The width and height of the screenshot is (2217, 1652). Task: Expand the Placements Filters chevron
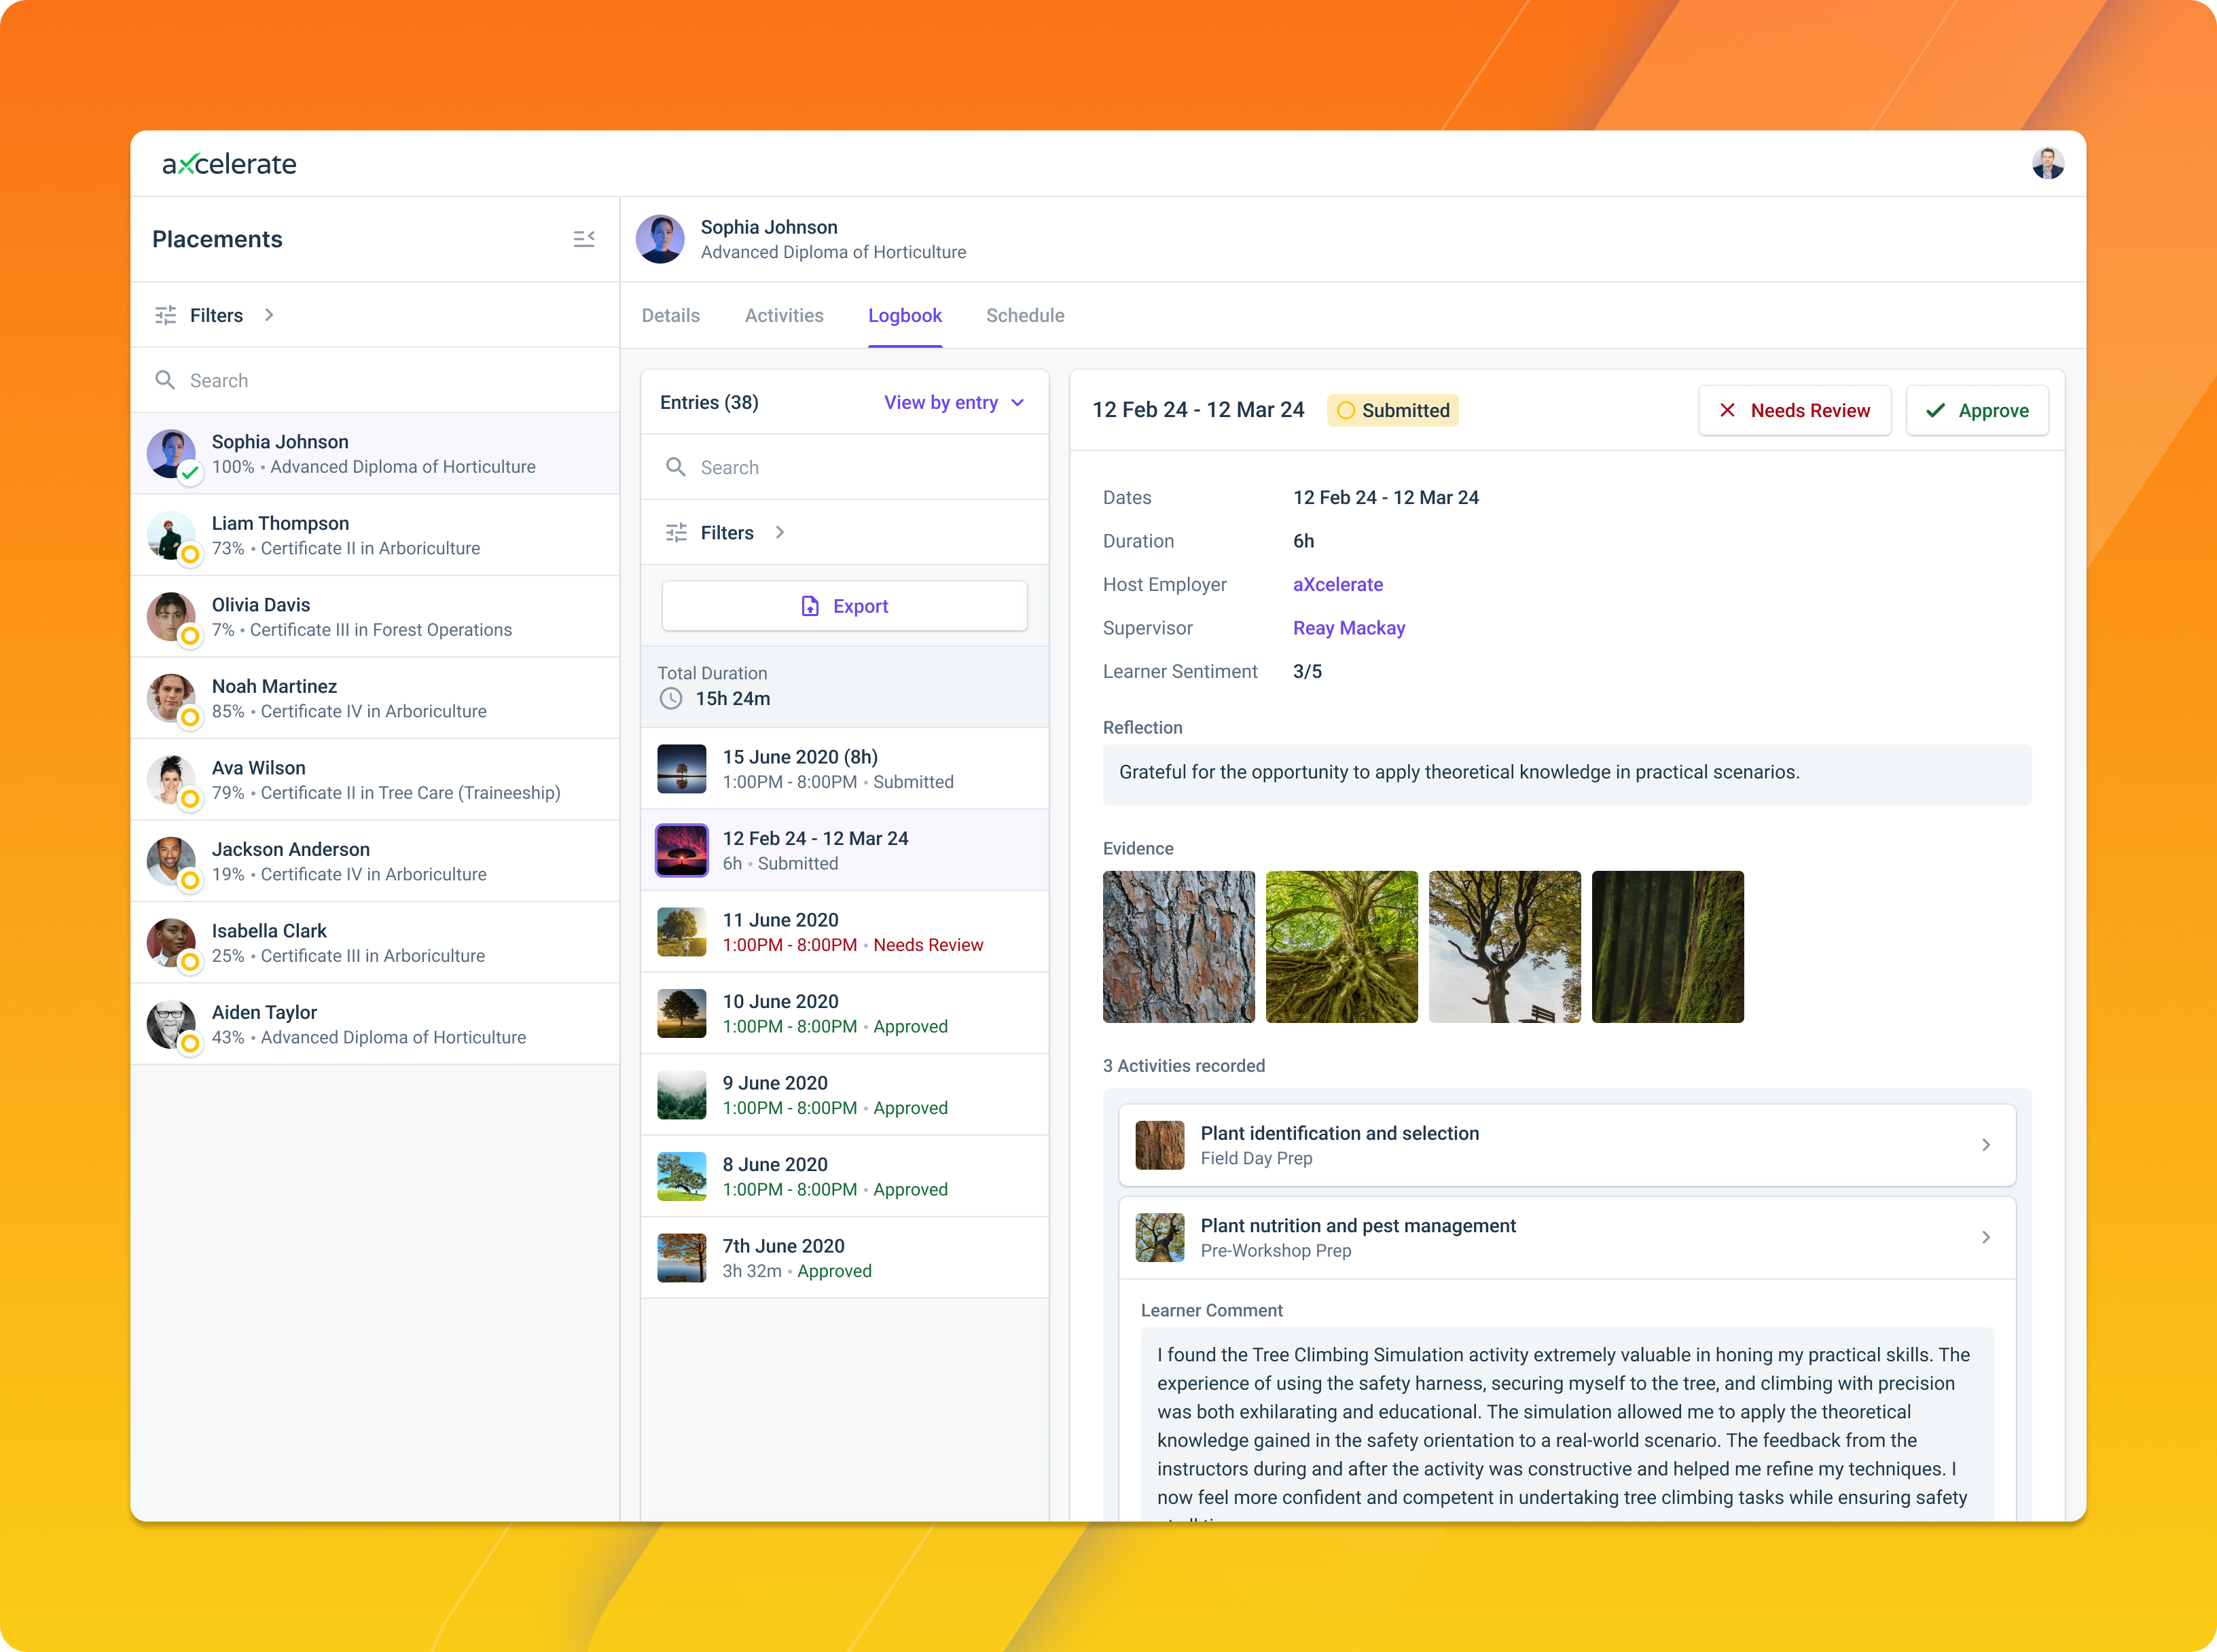269,315
